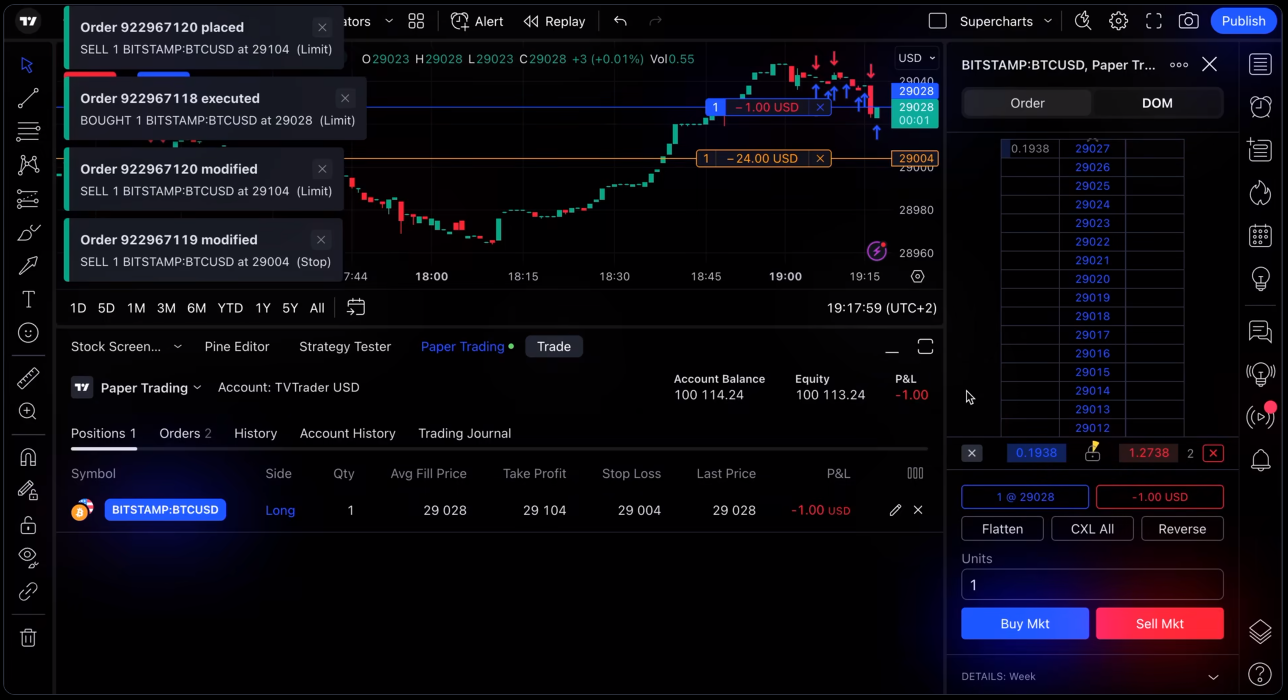Select the 1D time range
This screenshot has height=700, width=1288.
coord(78,308)
